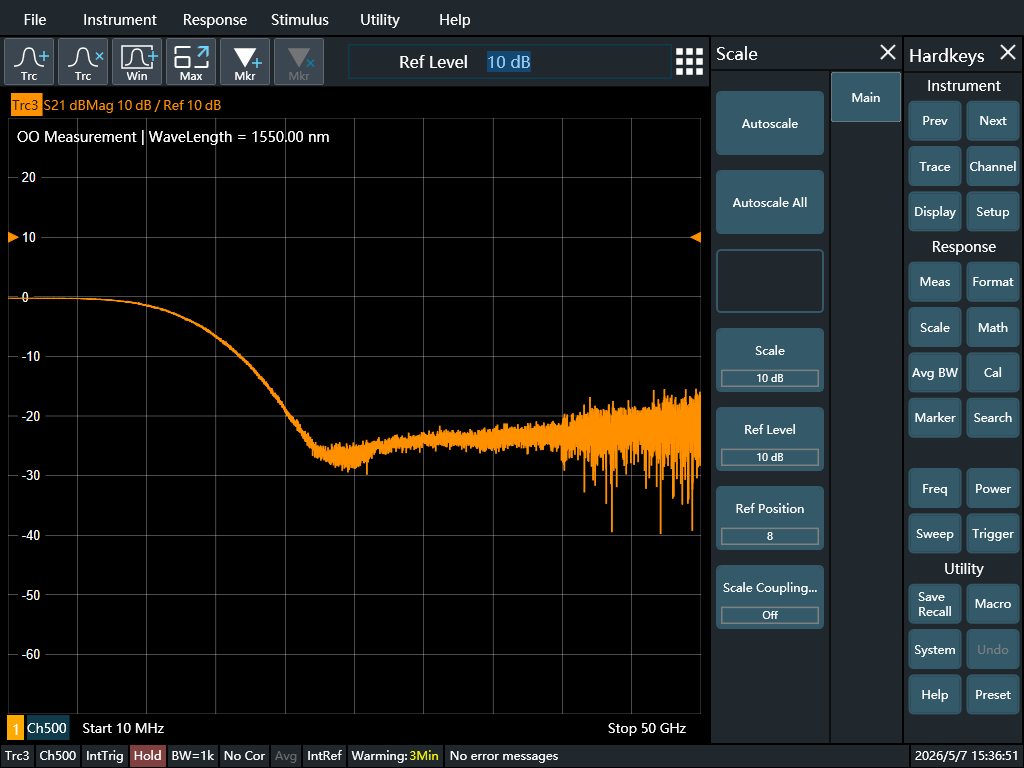This screenshot has height=768, width=1024.
Task: Open the Display hardkey
Action: tap(935, 212)
